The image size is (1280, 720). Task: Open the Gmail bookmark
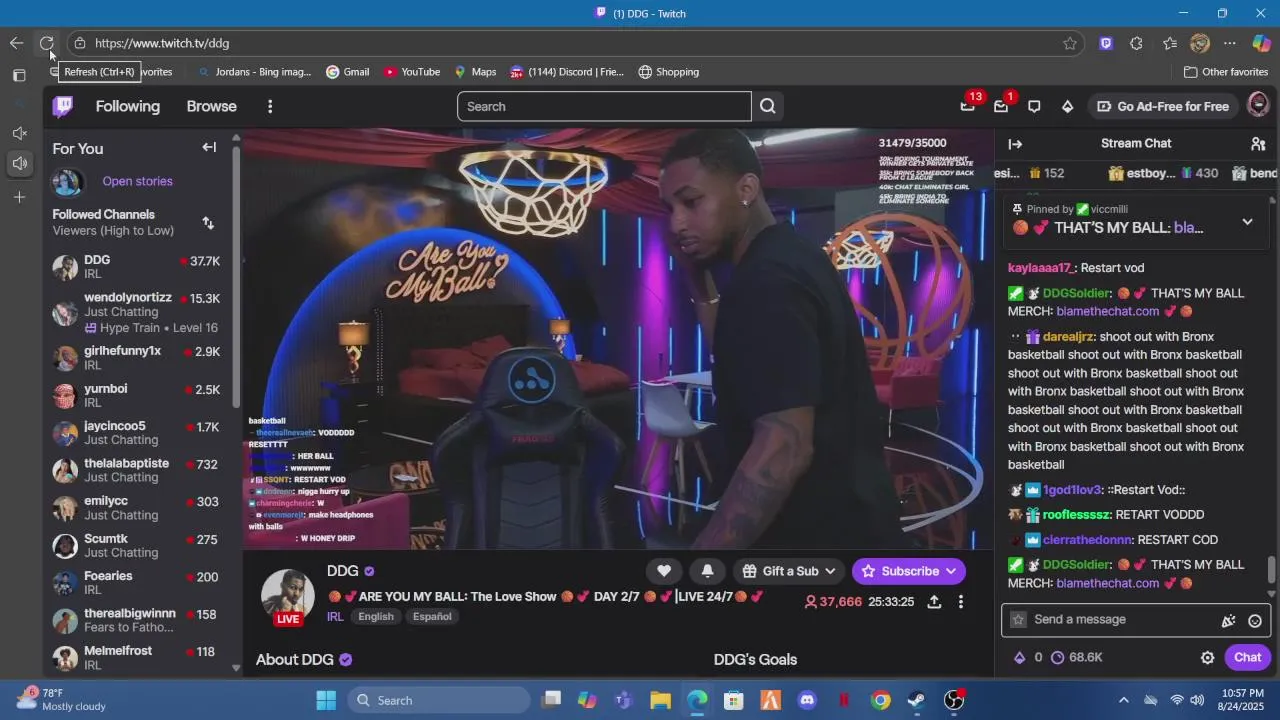[348, 72]
